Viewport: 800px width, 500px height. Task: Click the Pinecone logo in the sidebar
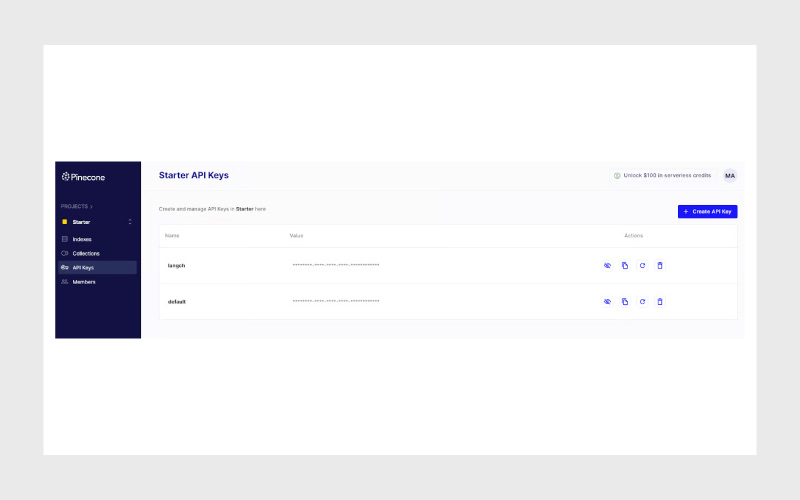(83, 177)
